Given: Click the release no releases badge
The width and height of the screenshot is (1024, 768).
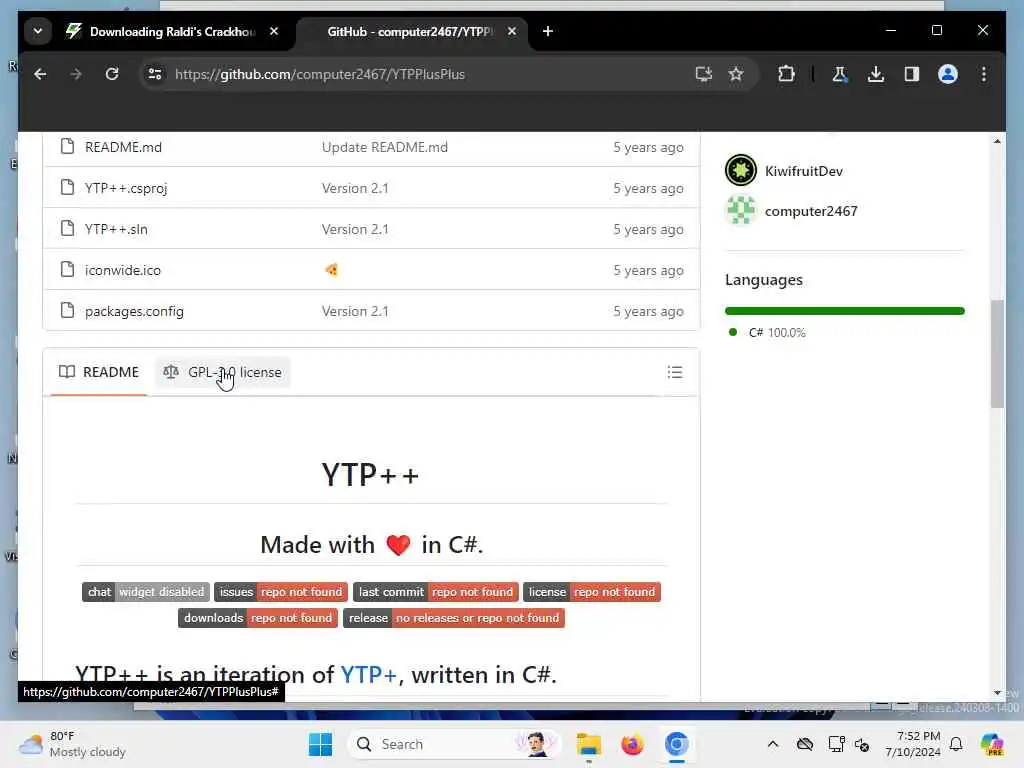Looking at the screenshot, I should tap(454, 618).
